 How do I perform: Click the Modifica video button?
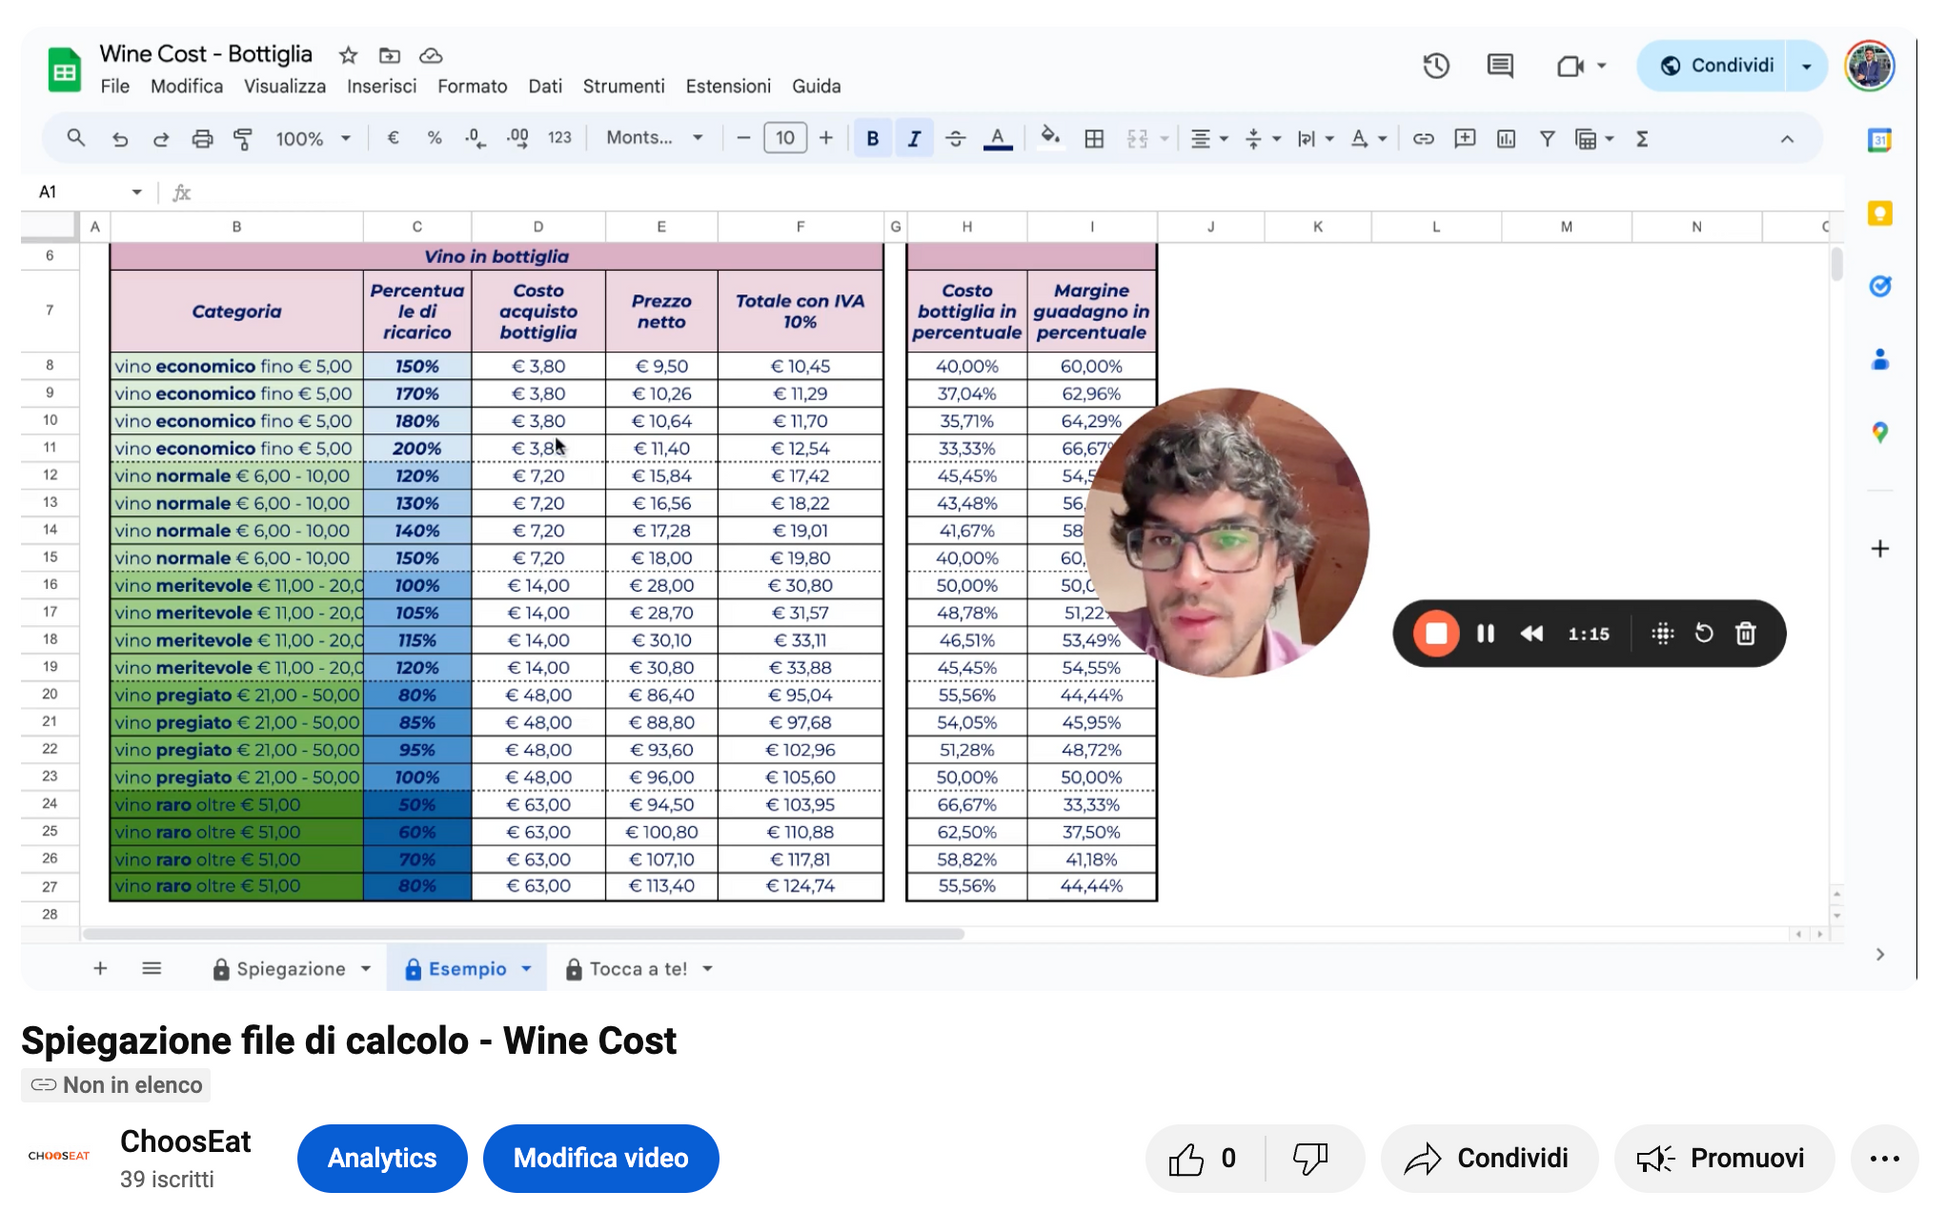coord(601,1158)
